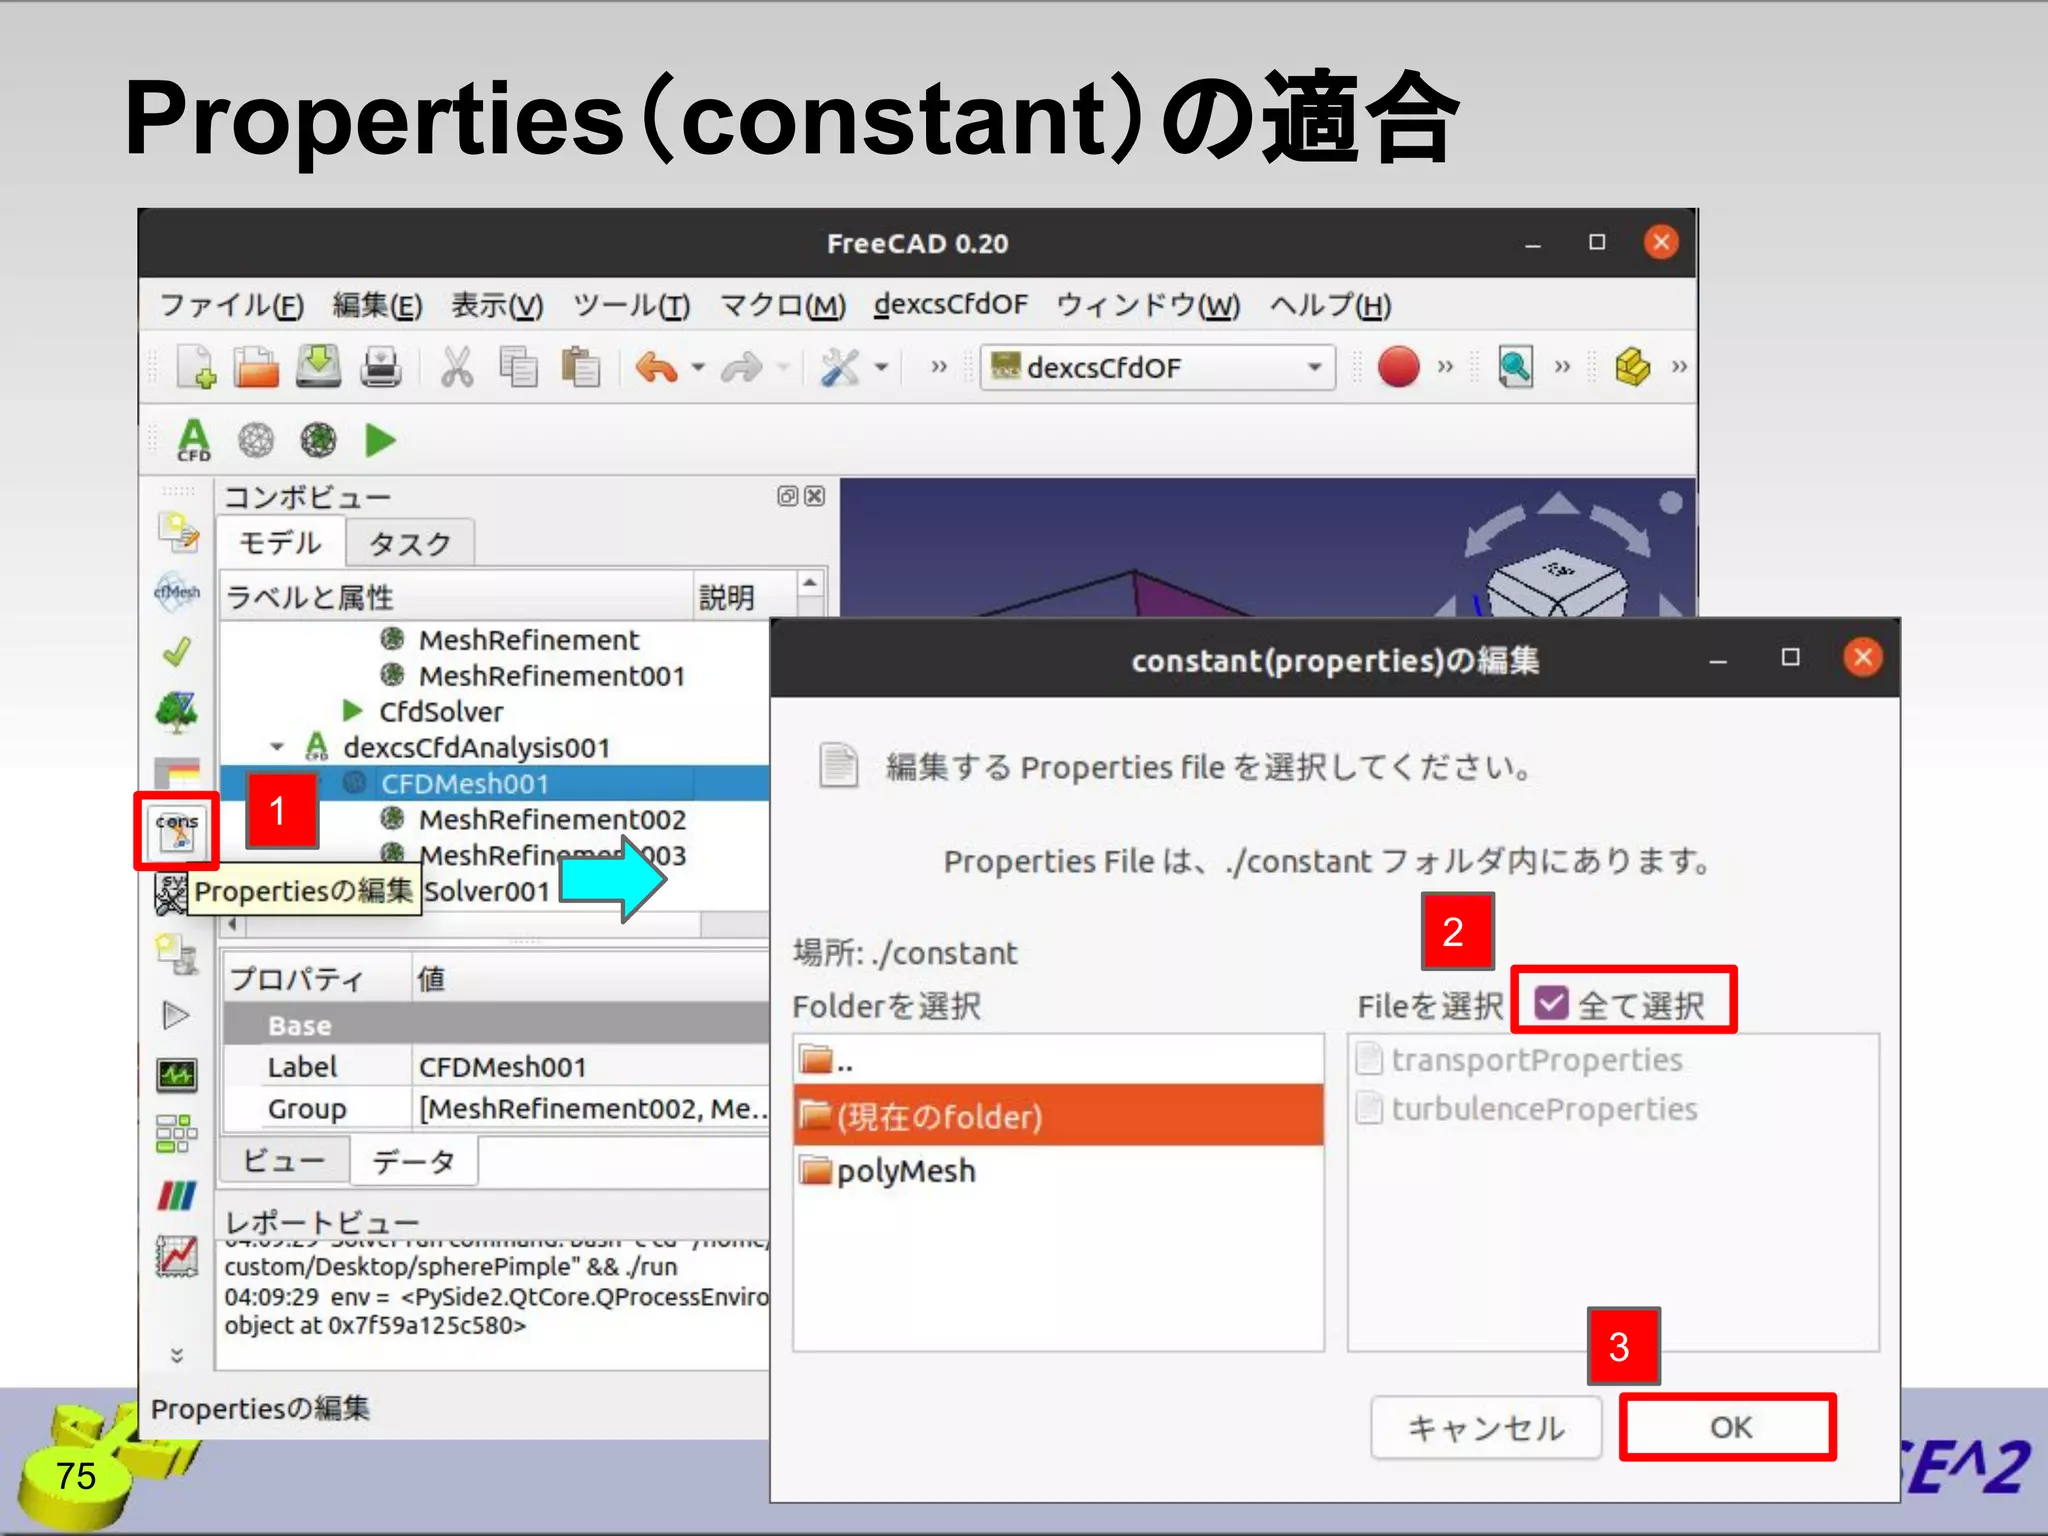2048x1536 pixels.
Task: Click the Copy icon in toolbar
Action: coord(518,367)
